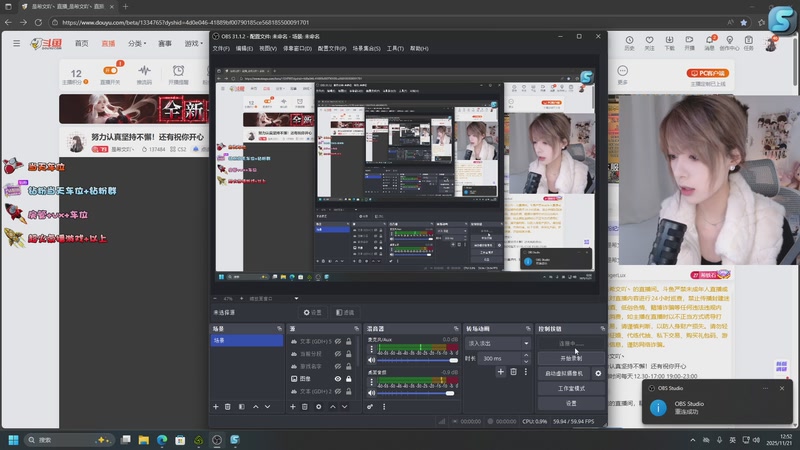The width and height of the screenshot is (800, 450).
Task: Open scene filters icon in scenes panel footer
Action: (x=242, y=407)
